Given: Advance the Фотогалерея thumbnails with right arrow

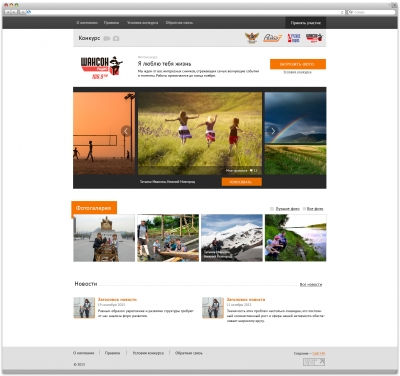Looking at the screenshot, I should 320,237.
